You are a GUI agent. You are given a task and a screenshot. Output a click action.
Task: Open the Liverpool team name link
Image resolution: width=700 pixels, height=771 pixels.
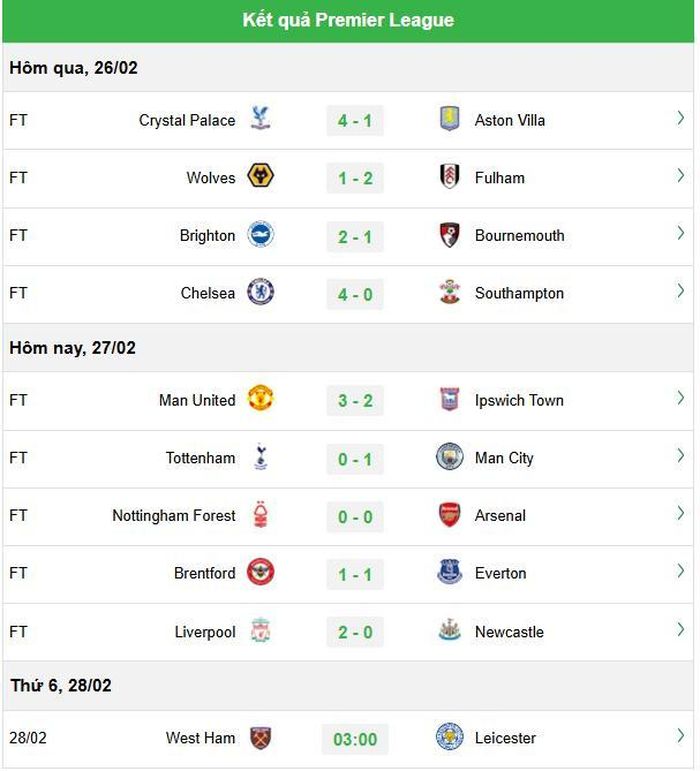205,632
